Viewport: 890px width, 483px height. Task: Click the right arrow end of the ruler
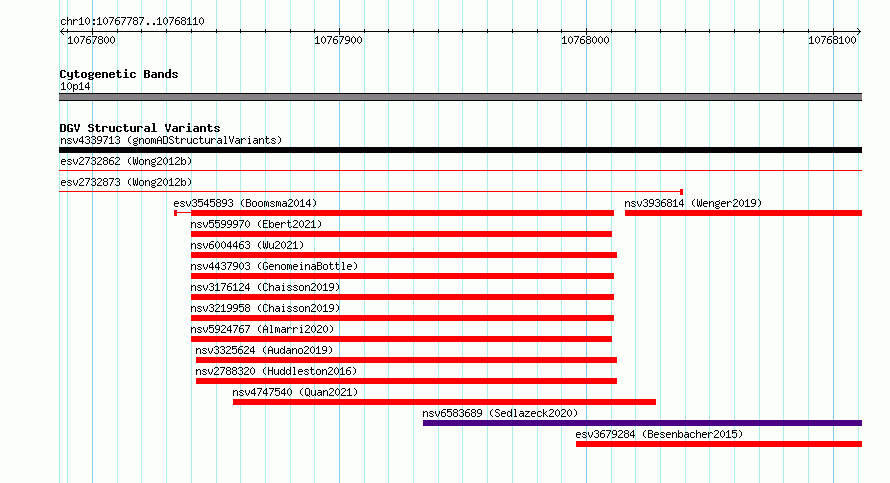click(859, 31)
